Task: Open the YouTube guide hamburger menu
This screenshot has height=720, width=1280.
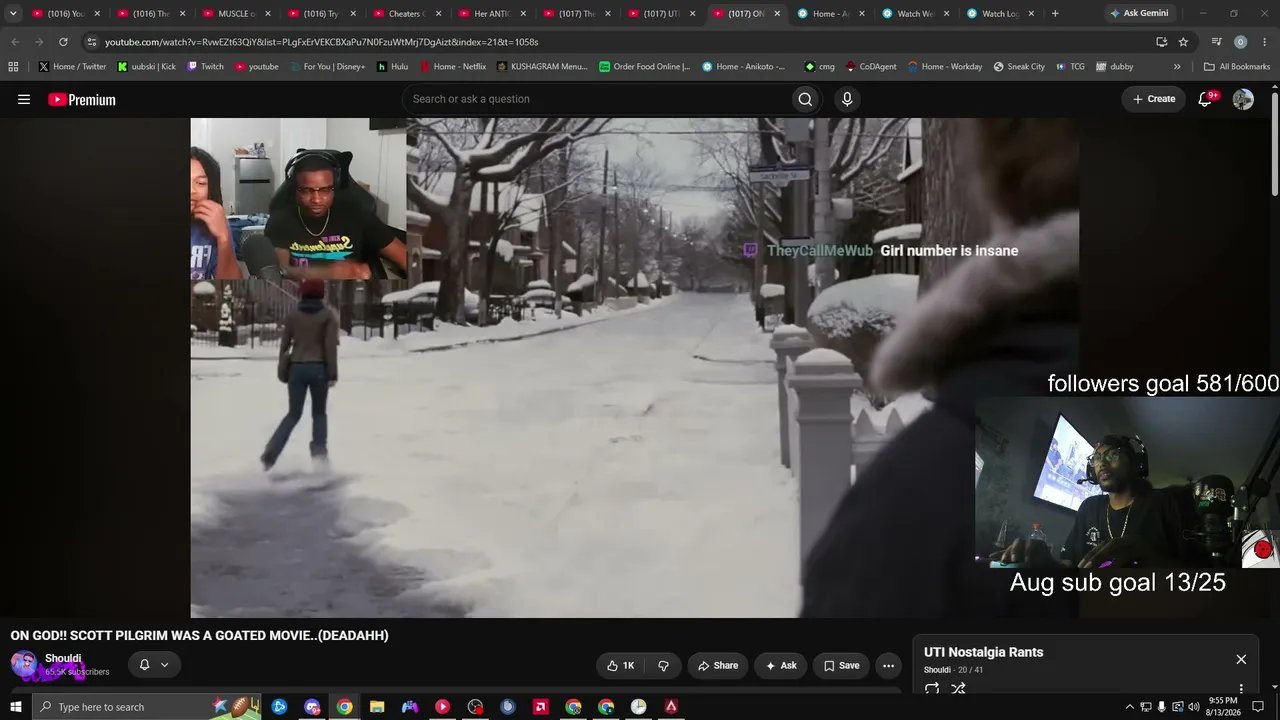Action: [x=24, y=99]
